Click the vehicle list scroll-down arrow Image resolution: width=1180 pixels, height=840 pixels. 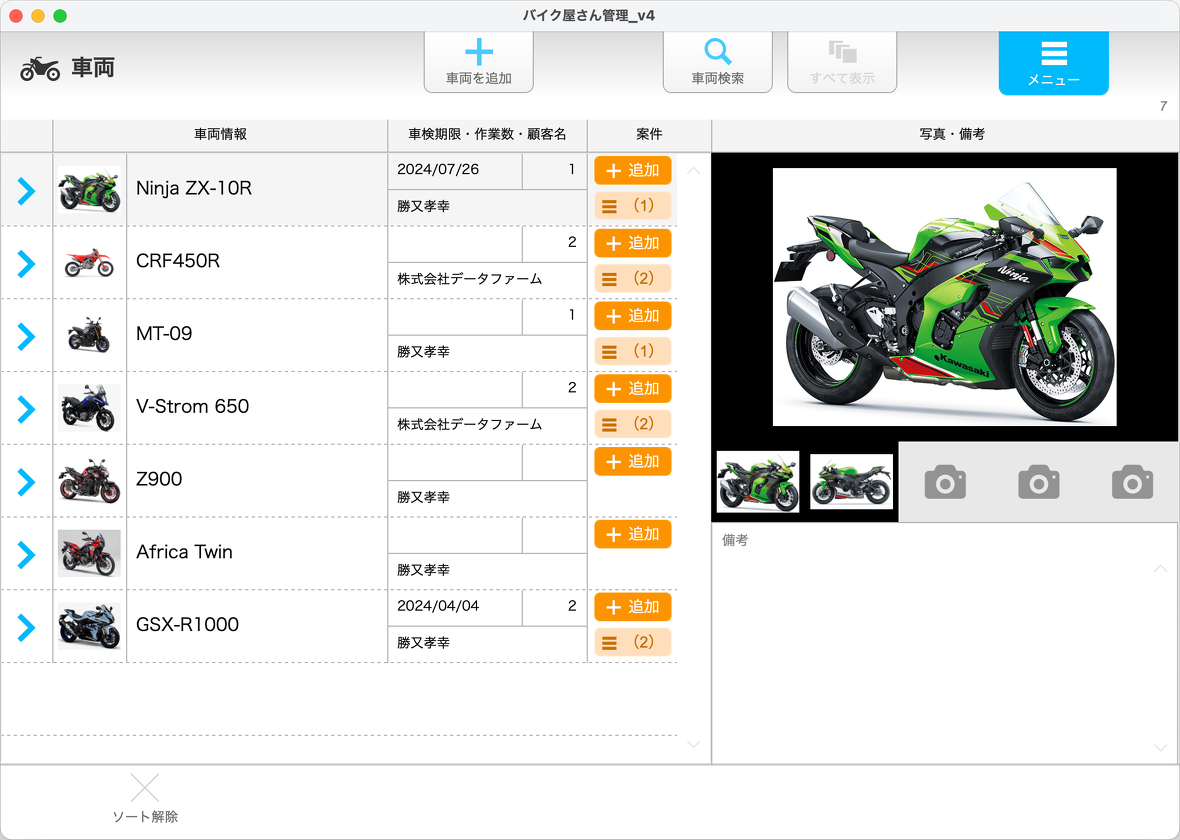tap(693, 744)
